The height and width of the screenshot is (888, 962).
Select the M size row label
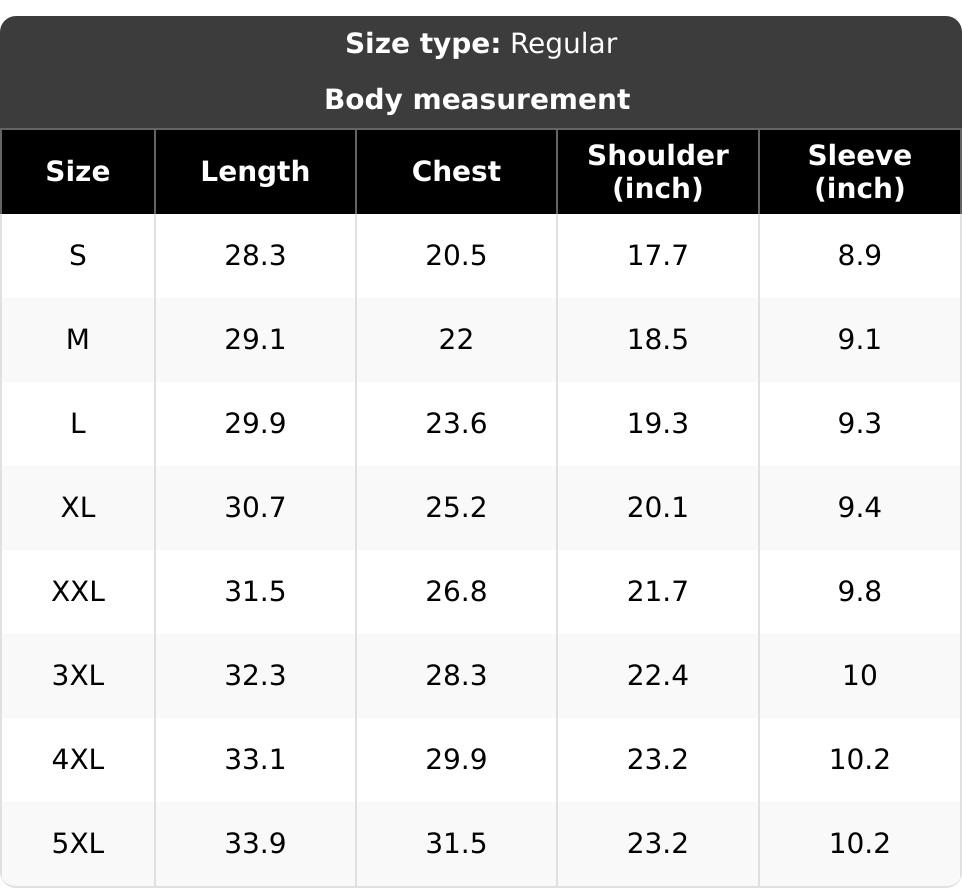coord(78,339)
